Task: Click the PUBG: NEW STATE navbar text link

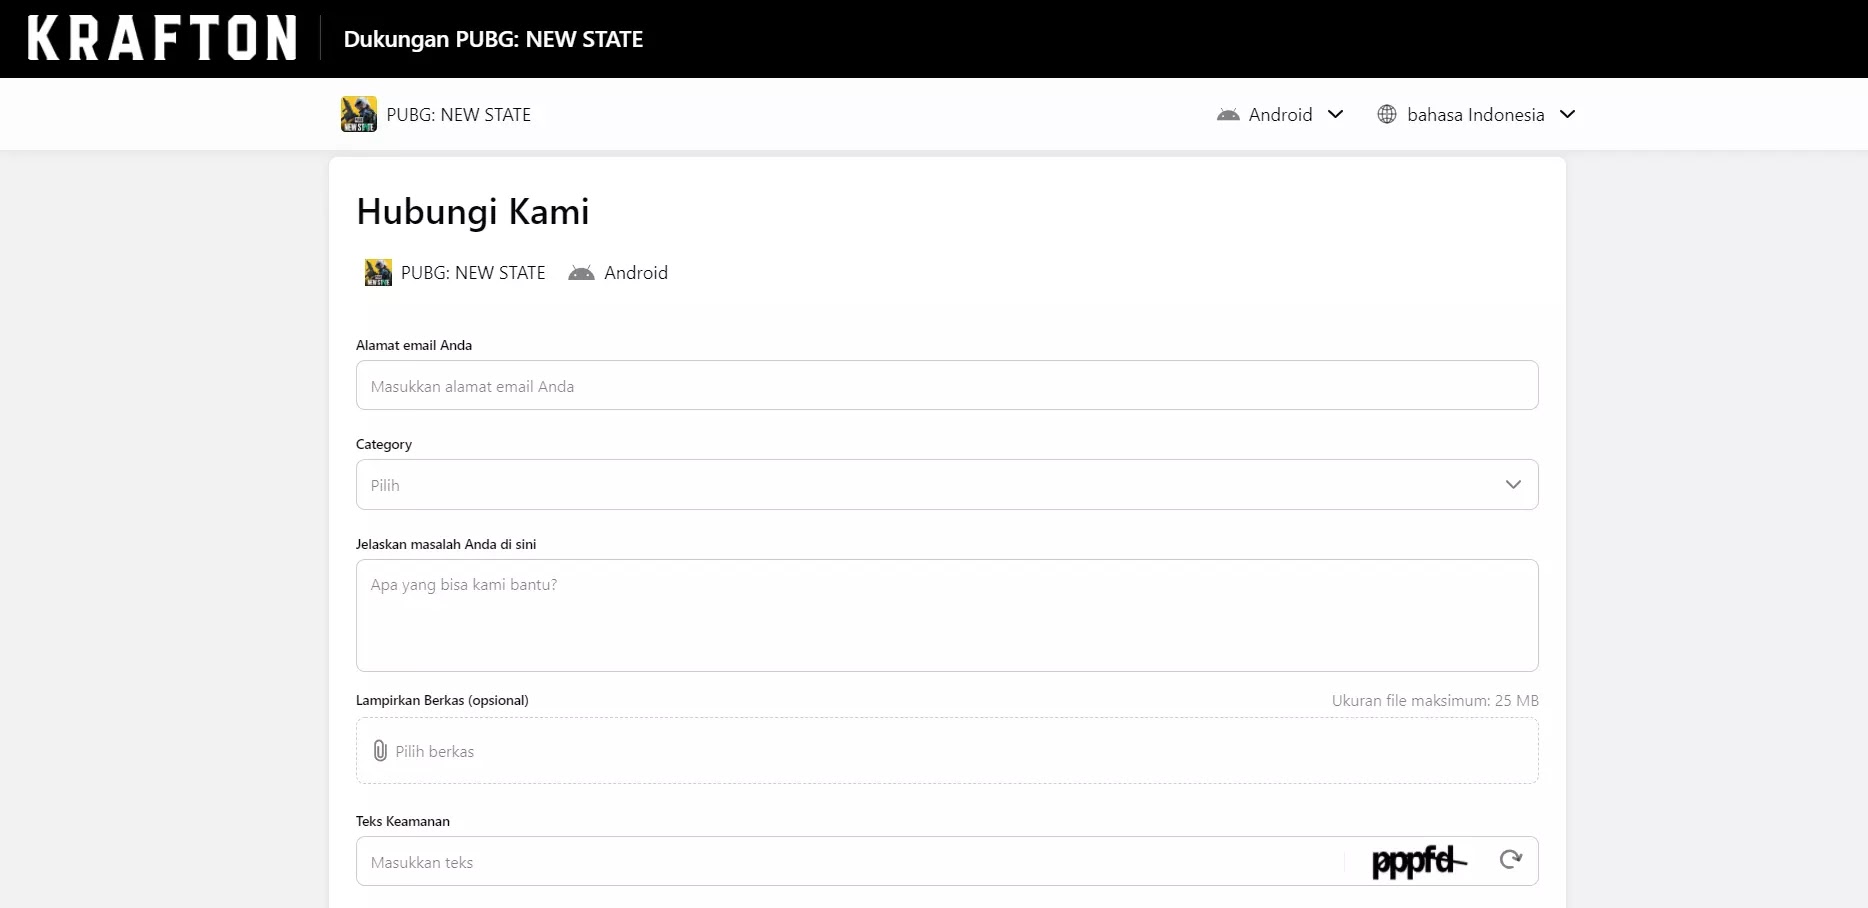Action: 459,115
